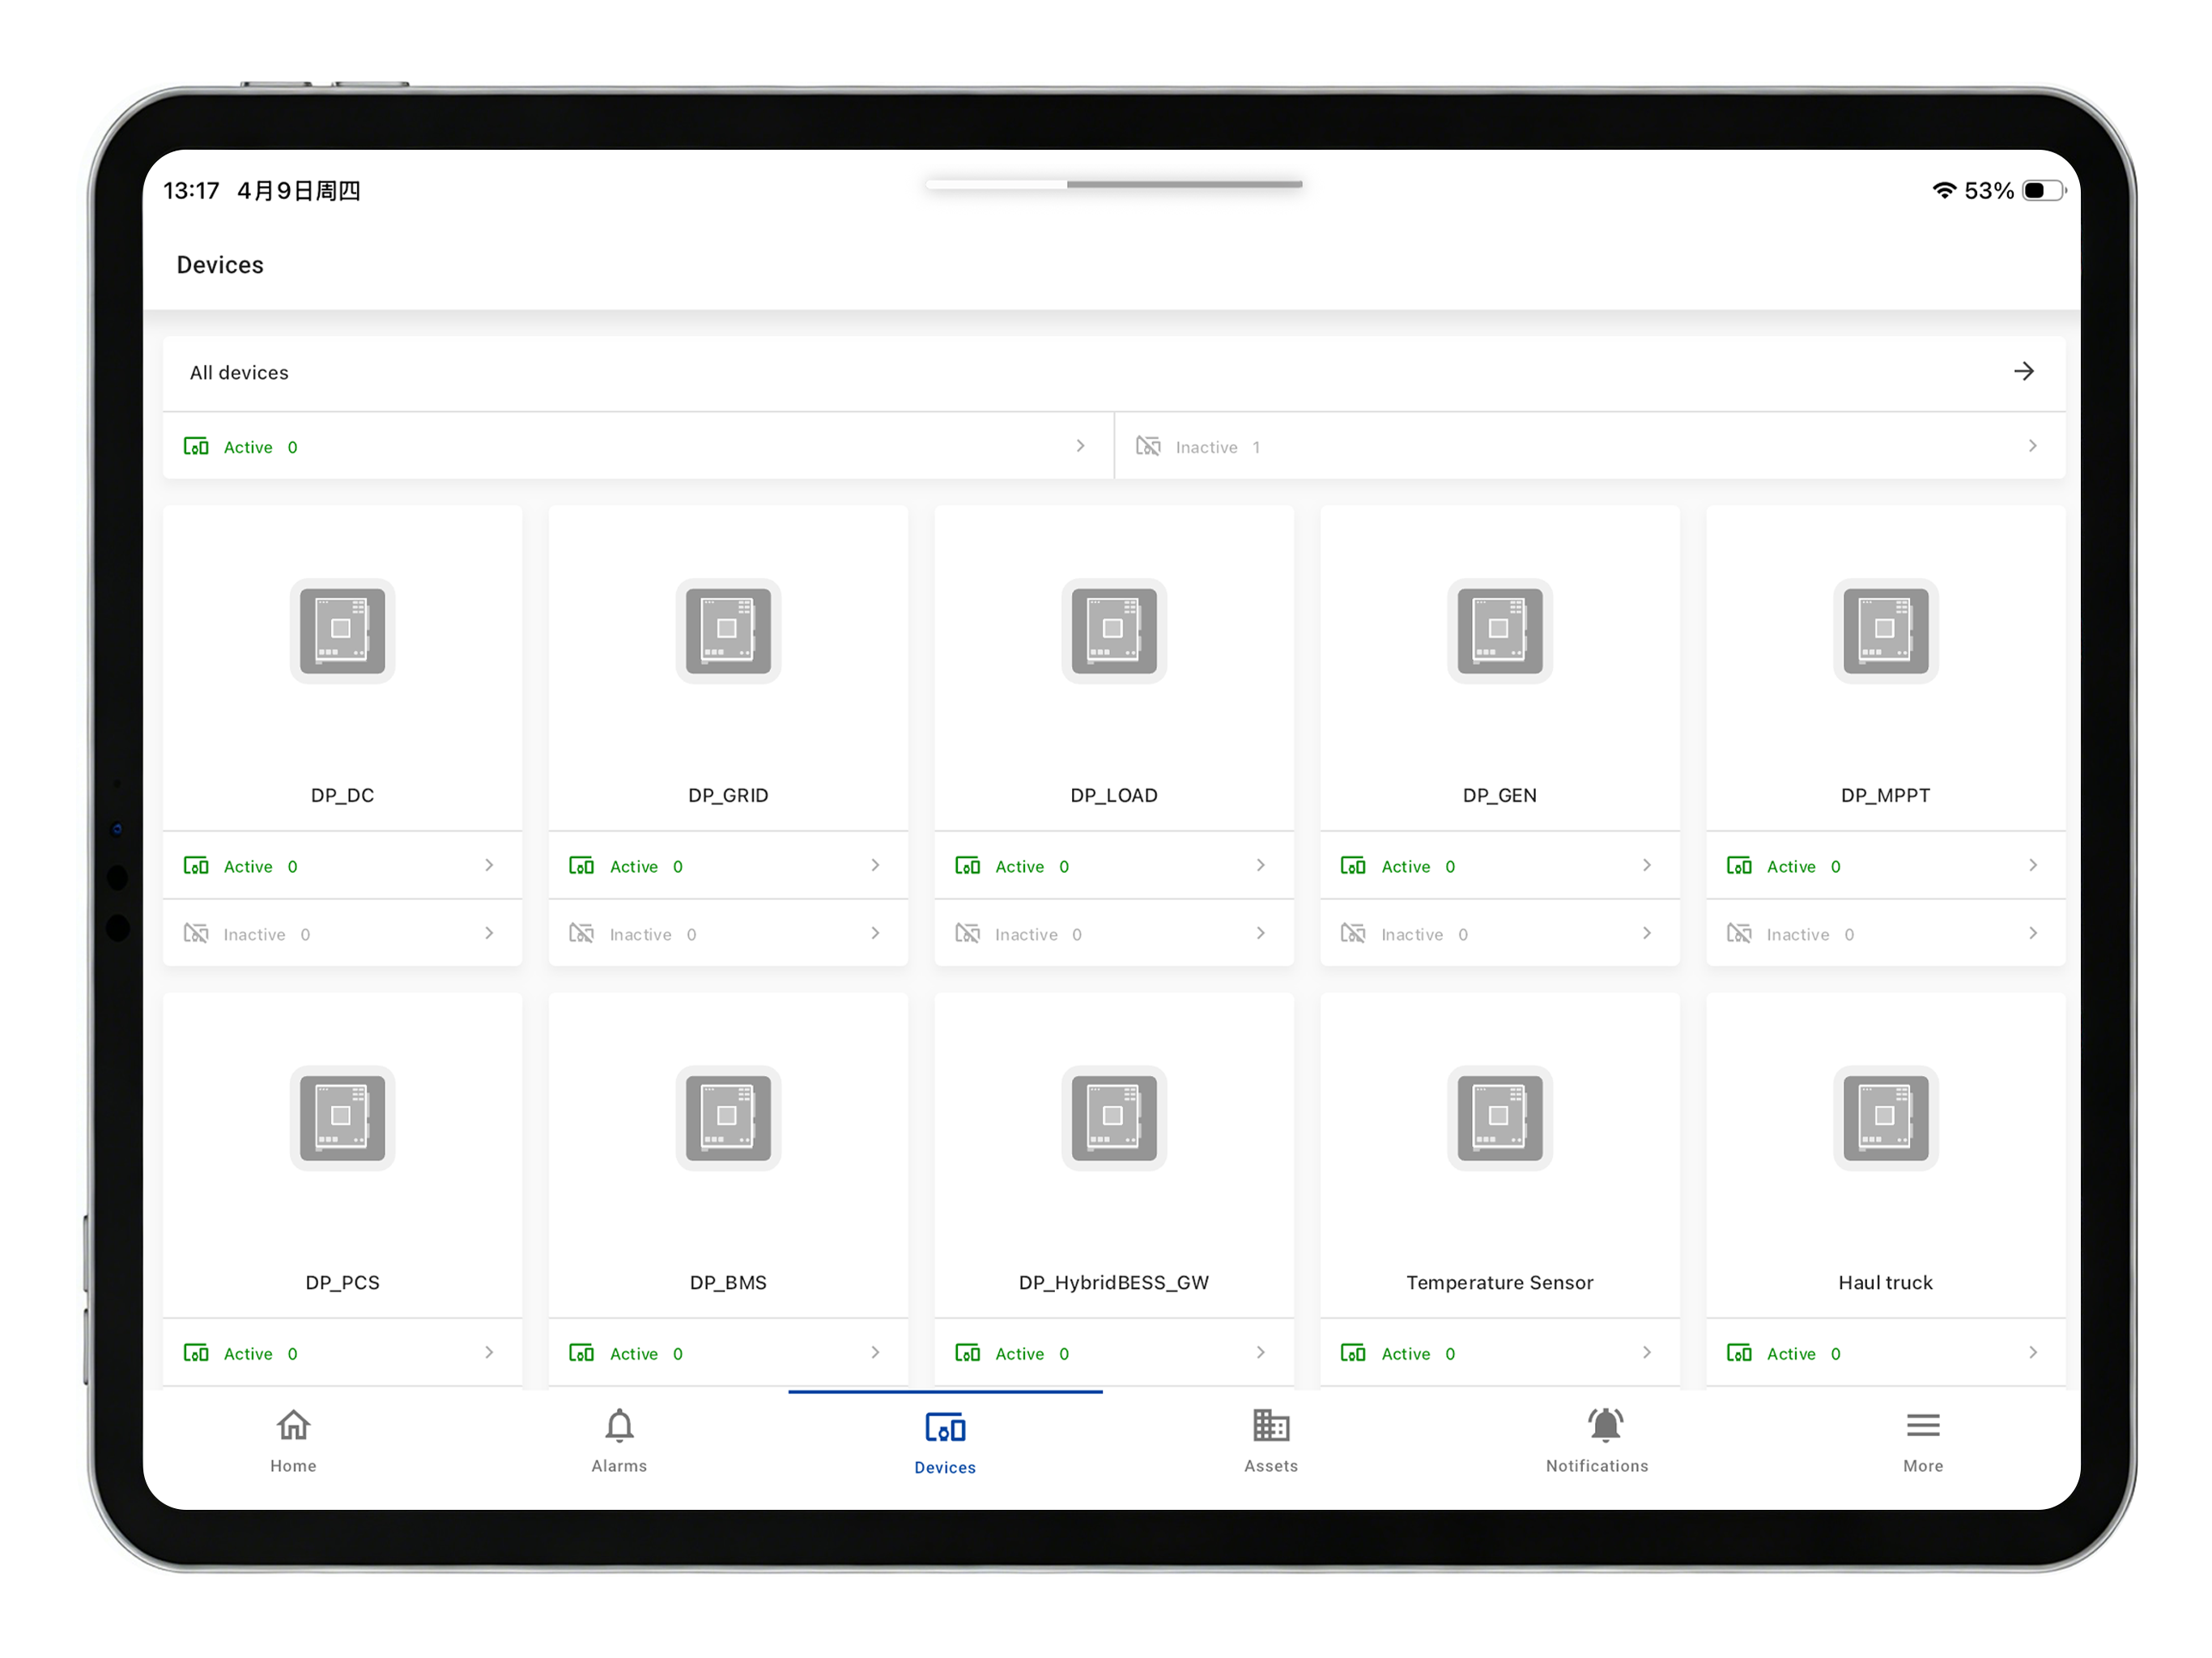Expand All devices Active list chevron
The image size is (2212, 1658).
point(1080,446)
